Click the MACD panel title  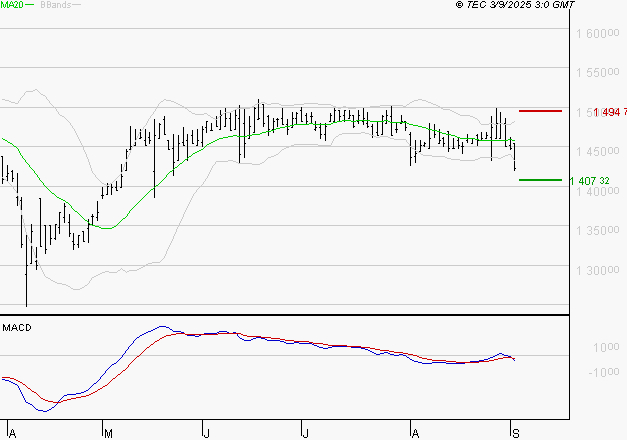15,327
